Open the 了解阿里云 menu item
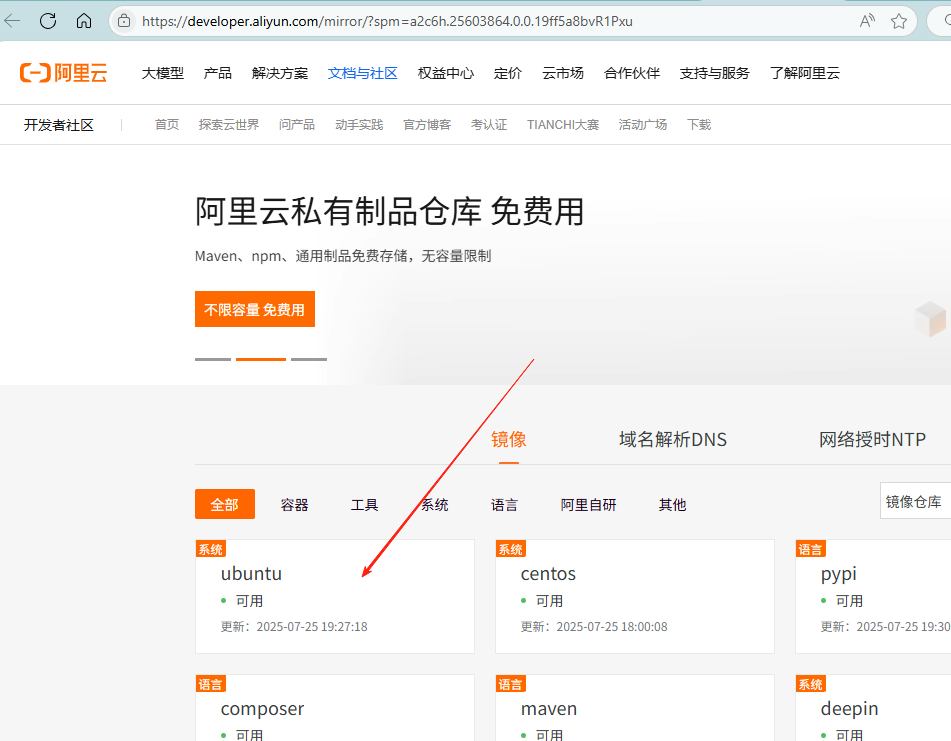 [805, 73]
